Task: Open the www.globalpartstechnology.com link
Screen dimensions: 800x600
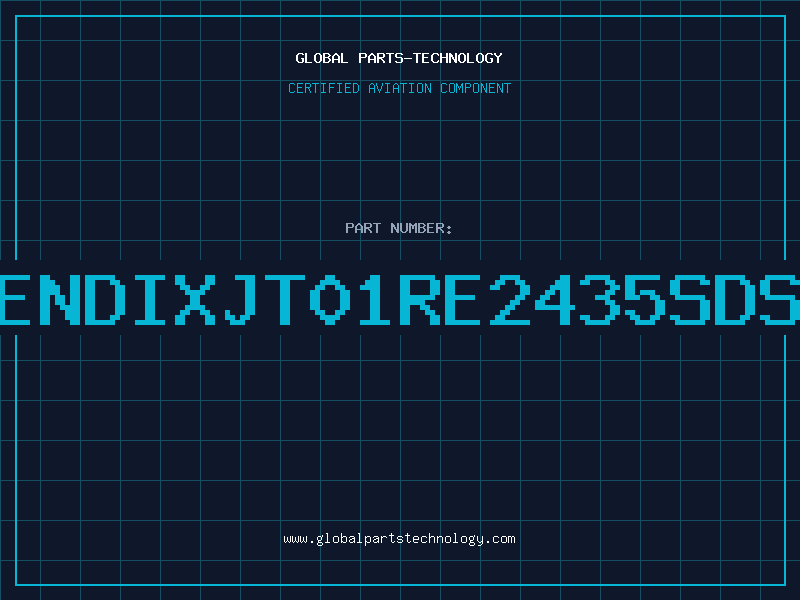Action: pyautogui.click(x=399, y=539)
